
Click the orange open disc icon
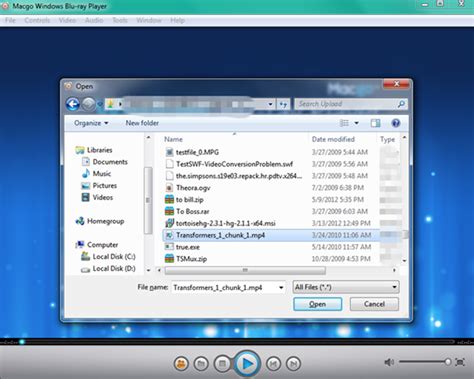coord(181,364)
